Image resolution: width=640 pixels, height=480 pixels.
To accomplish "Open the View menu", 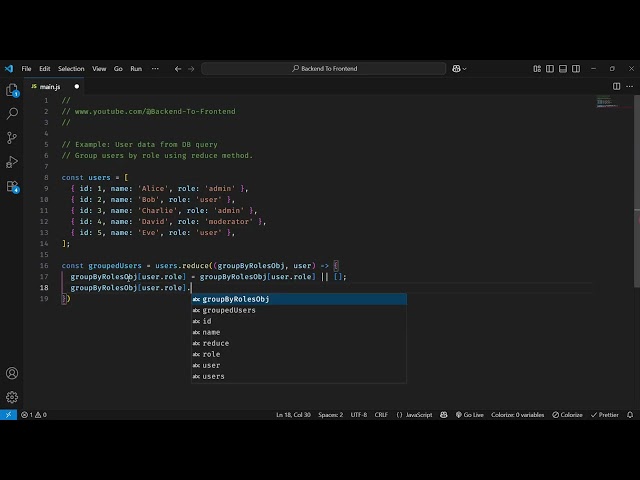I will (99, 69).
